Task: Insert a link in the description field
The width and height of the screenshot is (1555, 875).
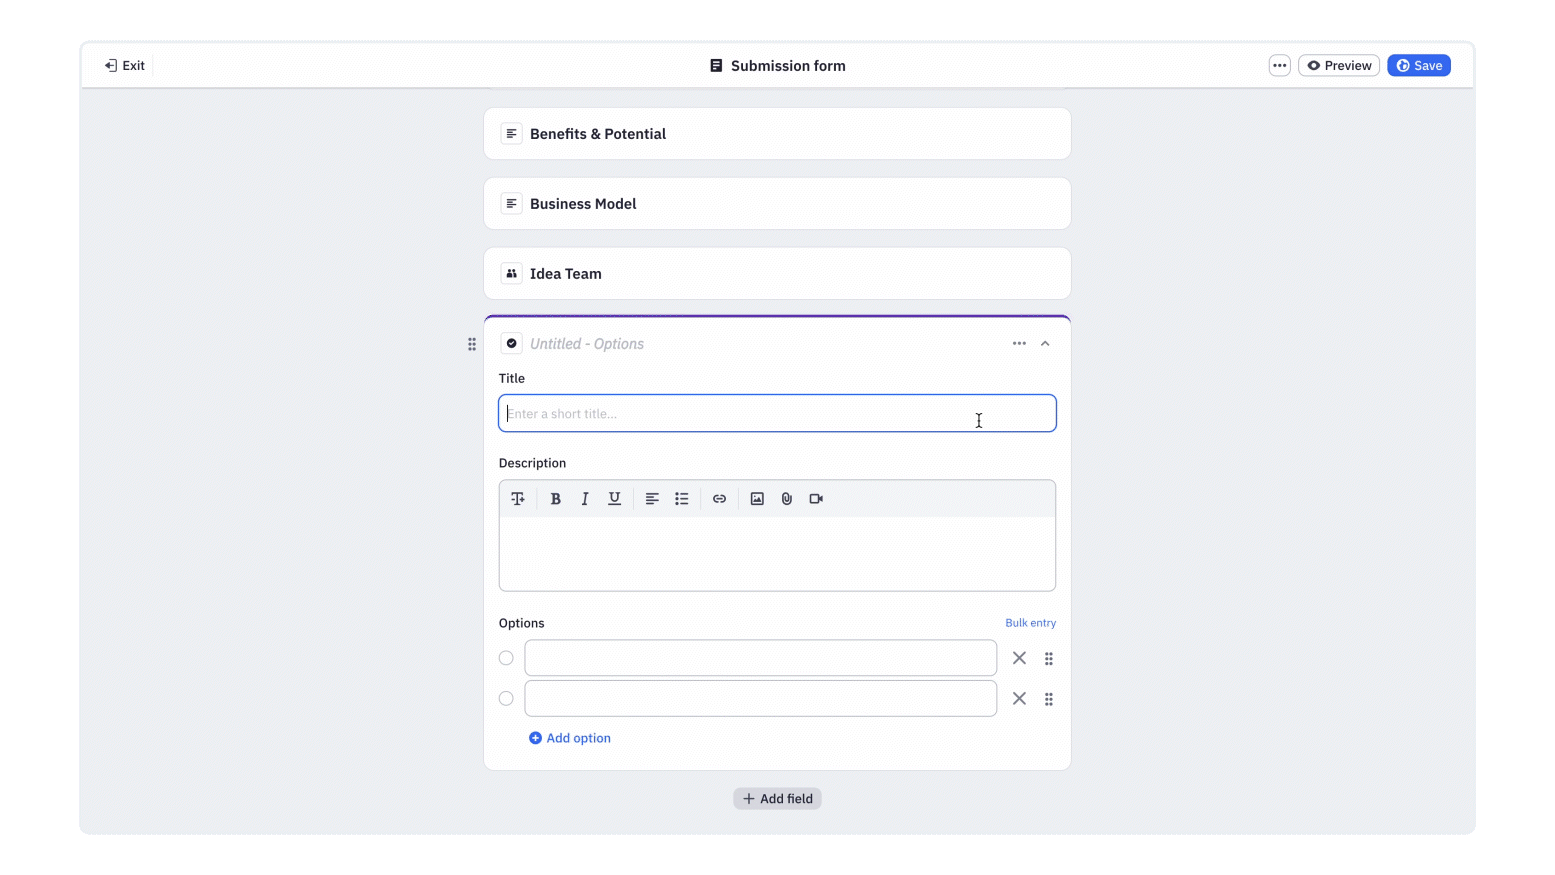Action: (719, 498)
